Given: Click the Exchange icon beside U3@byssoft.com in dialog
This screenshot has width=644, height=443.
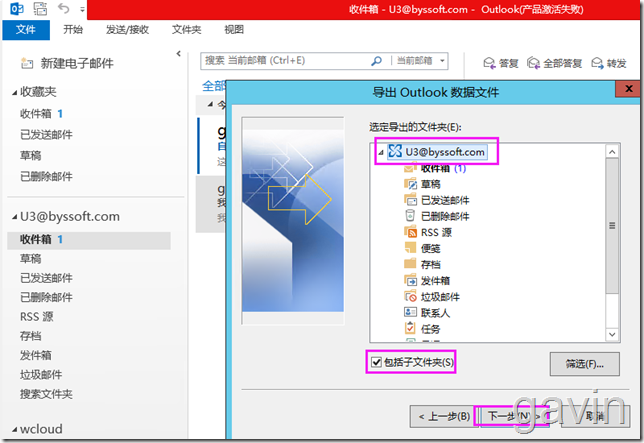Looking at the screenshot, I should click(x=395, y=151).
